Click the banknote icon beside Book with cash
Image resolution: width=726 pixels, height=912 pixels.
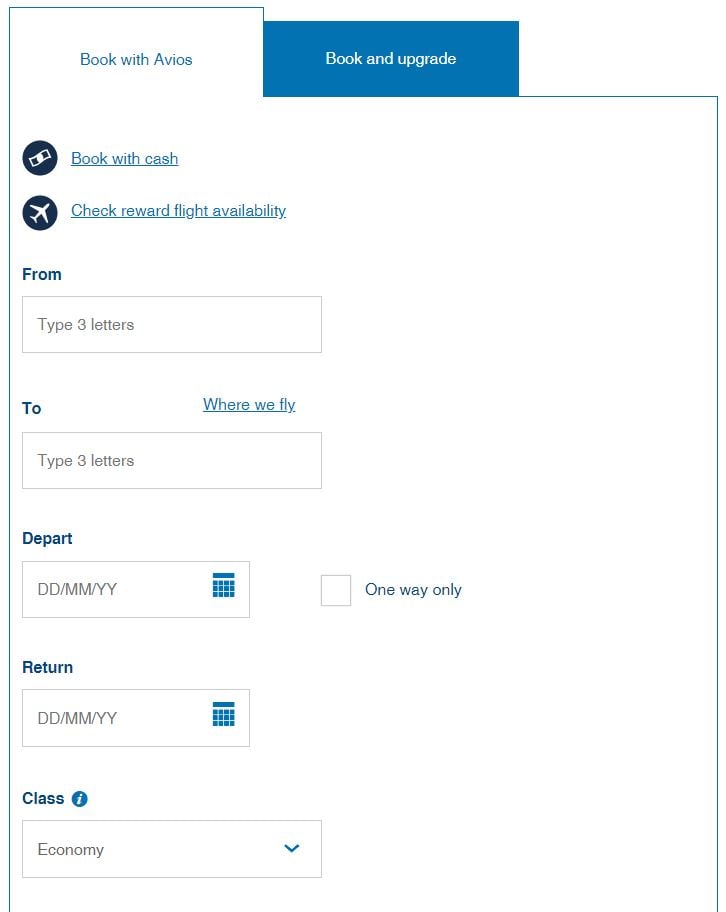click(x=40, y=158)
